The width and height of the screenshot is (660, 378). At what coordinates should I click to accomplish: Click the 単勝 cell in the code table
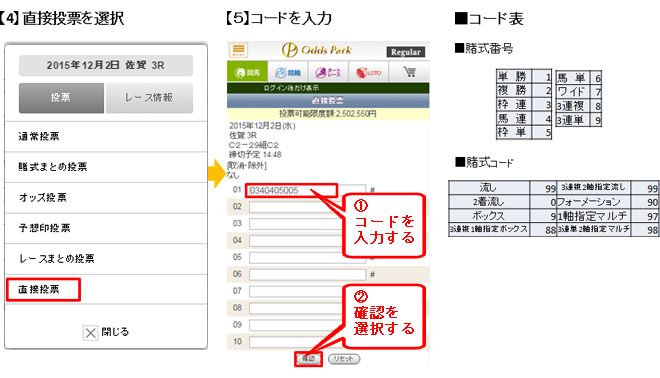[x=514, y=76]
